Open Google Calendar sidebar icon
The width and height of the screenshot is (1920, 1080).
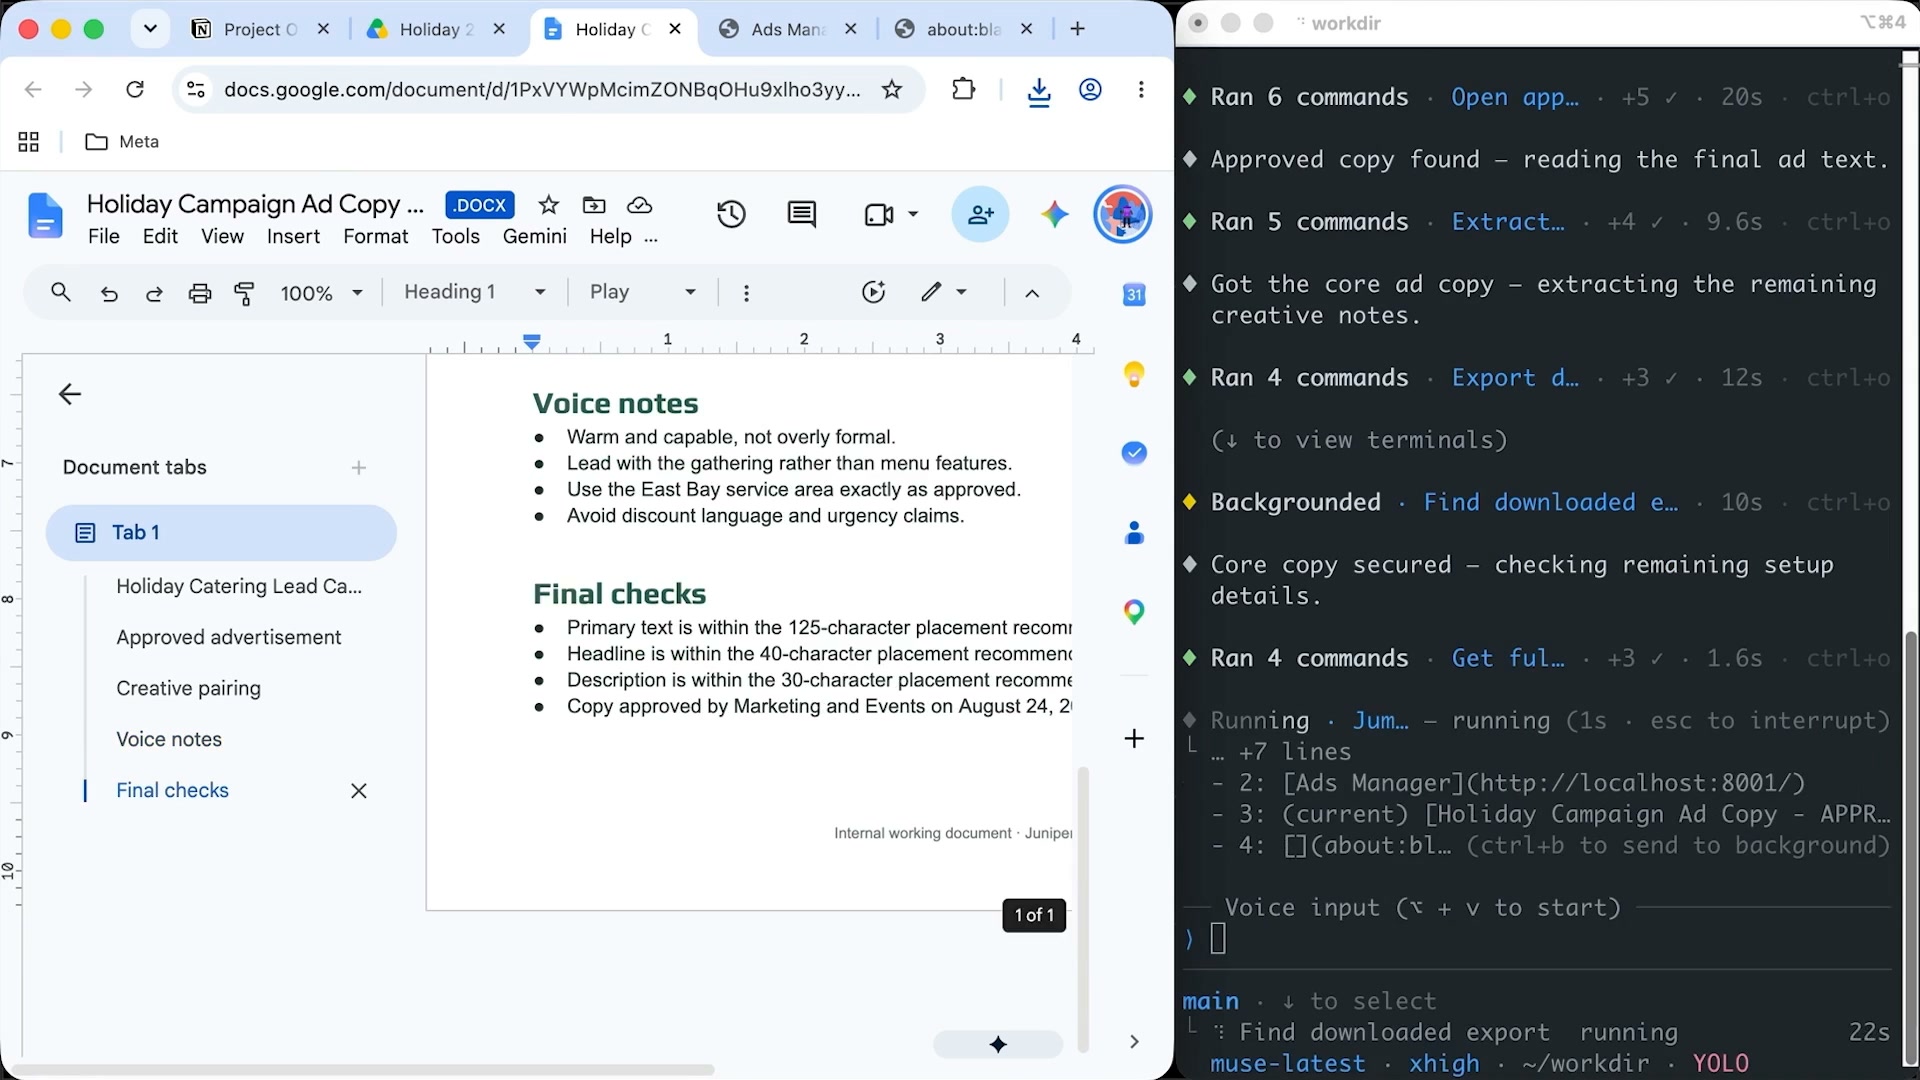tap(1134, 295)
